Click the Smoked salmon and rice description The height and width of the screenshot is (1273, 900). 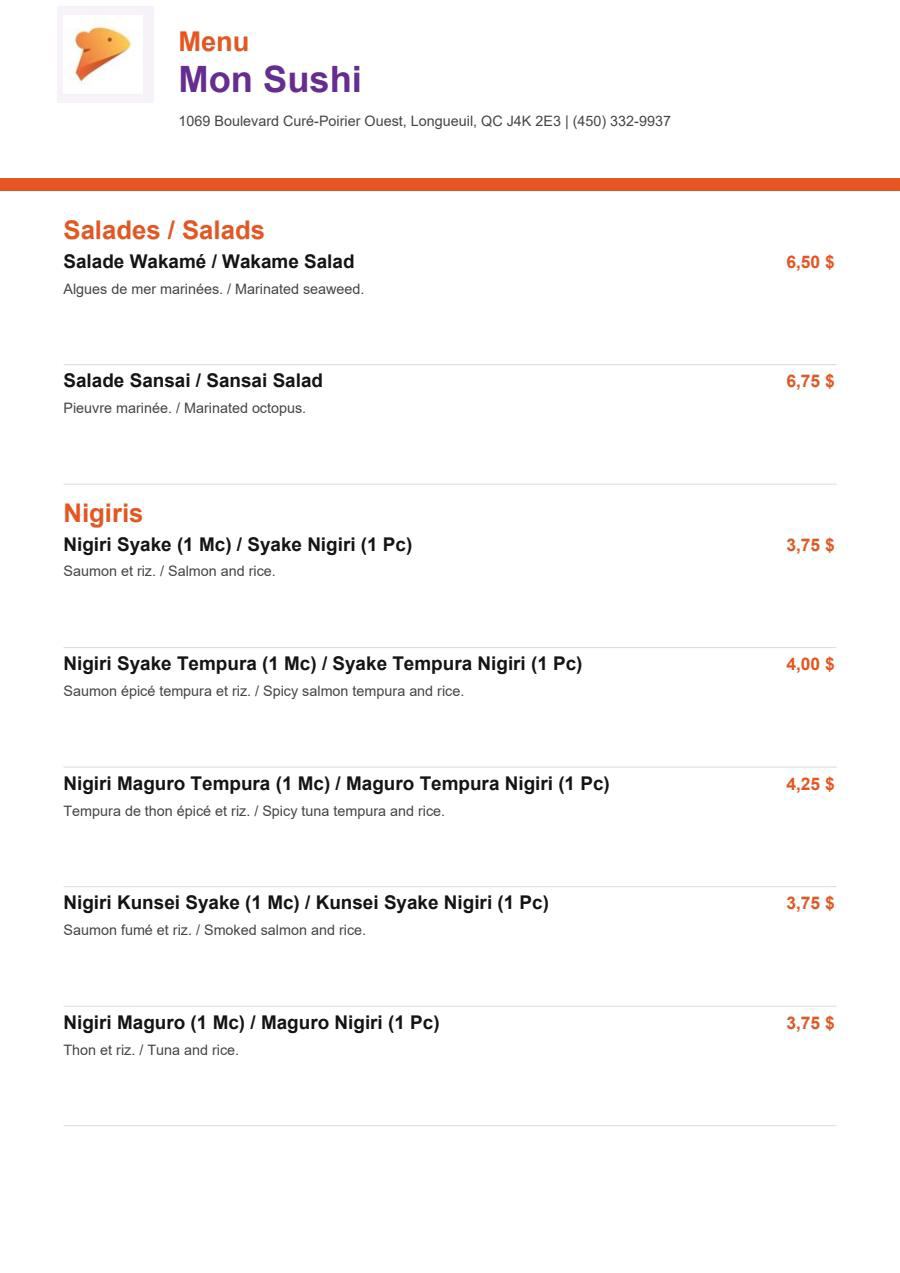215,930
